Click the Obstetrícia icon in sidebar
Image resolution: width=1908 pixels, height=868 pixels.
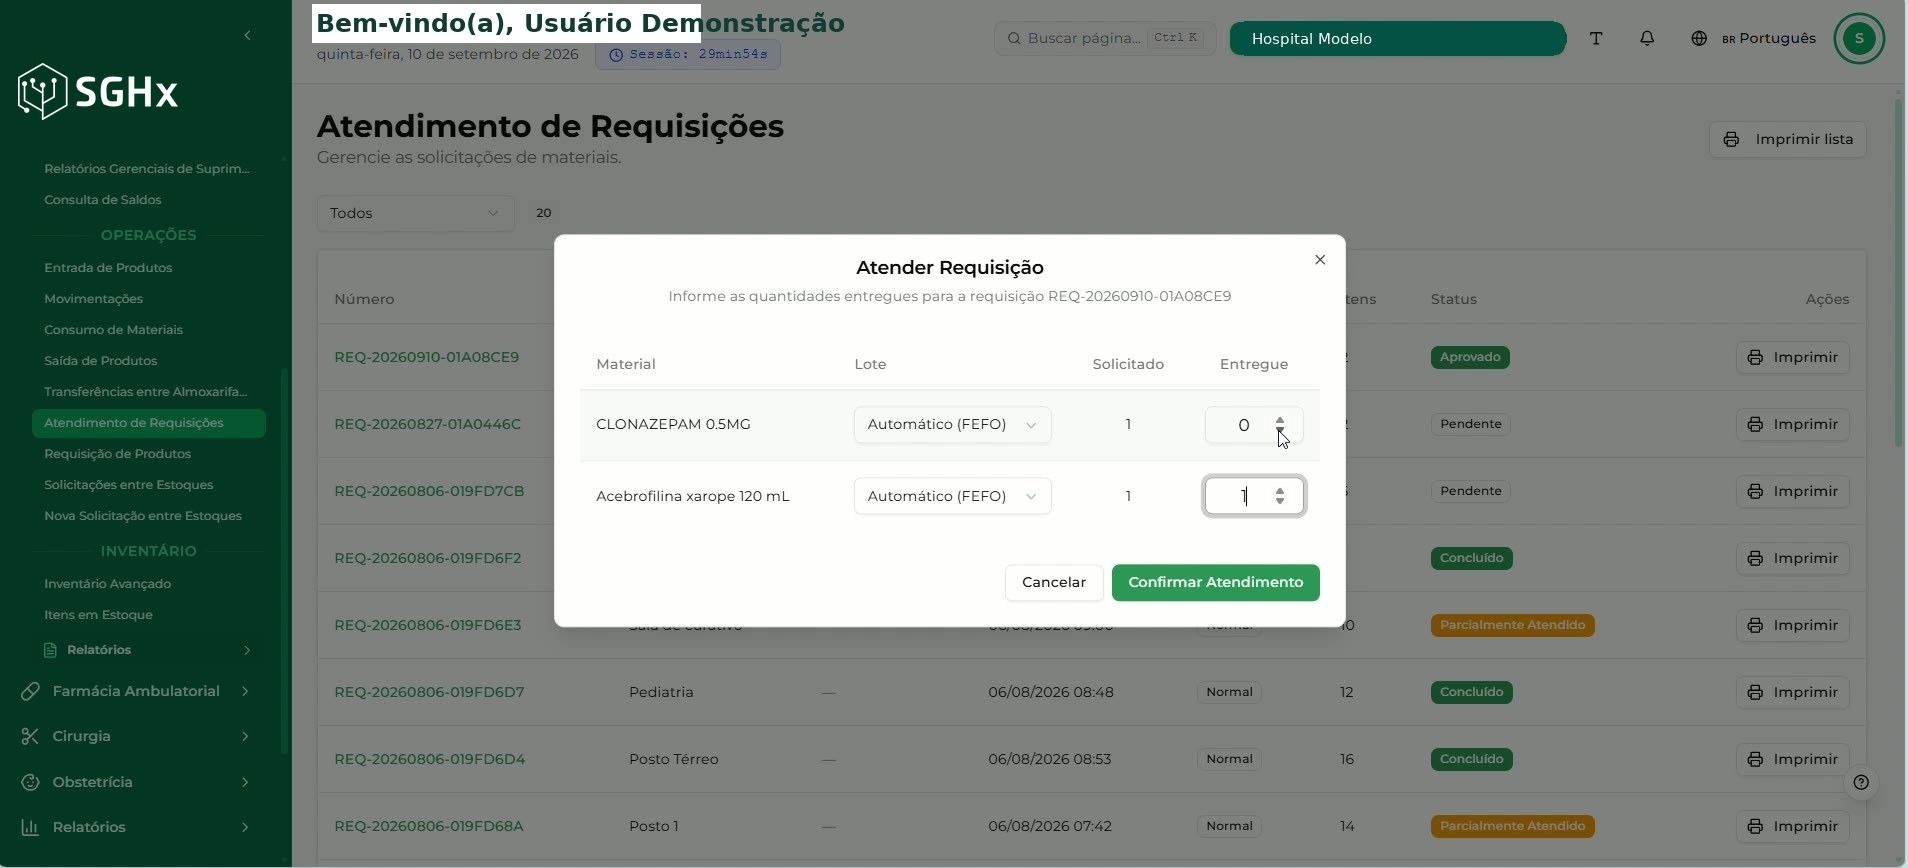30,782
